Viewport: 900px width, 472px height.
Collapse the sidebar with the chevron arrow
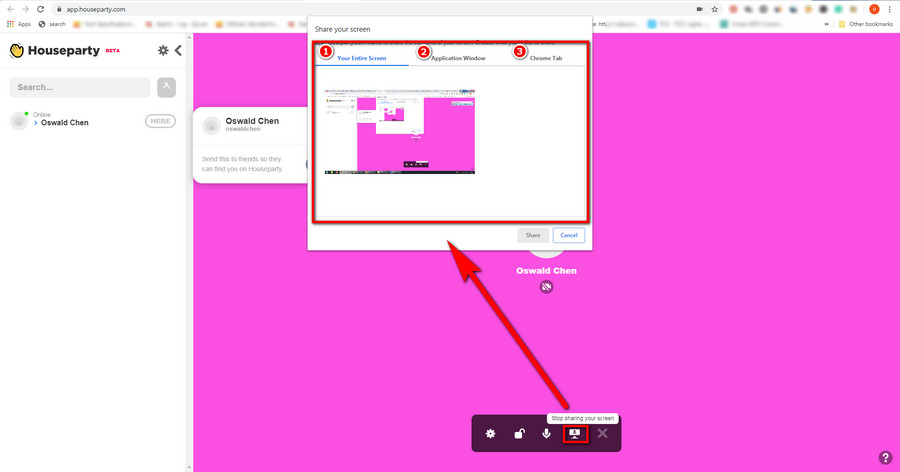[x=179, y=51]
